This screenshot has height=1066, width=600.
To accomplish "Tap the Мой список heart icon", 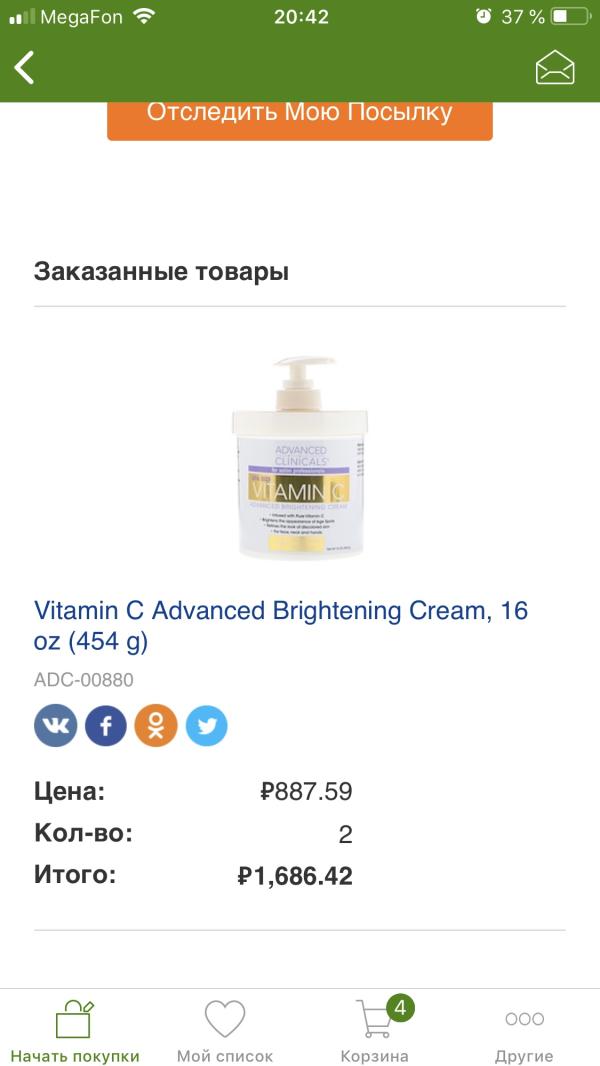I will tap(225, 1019).
